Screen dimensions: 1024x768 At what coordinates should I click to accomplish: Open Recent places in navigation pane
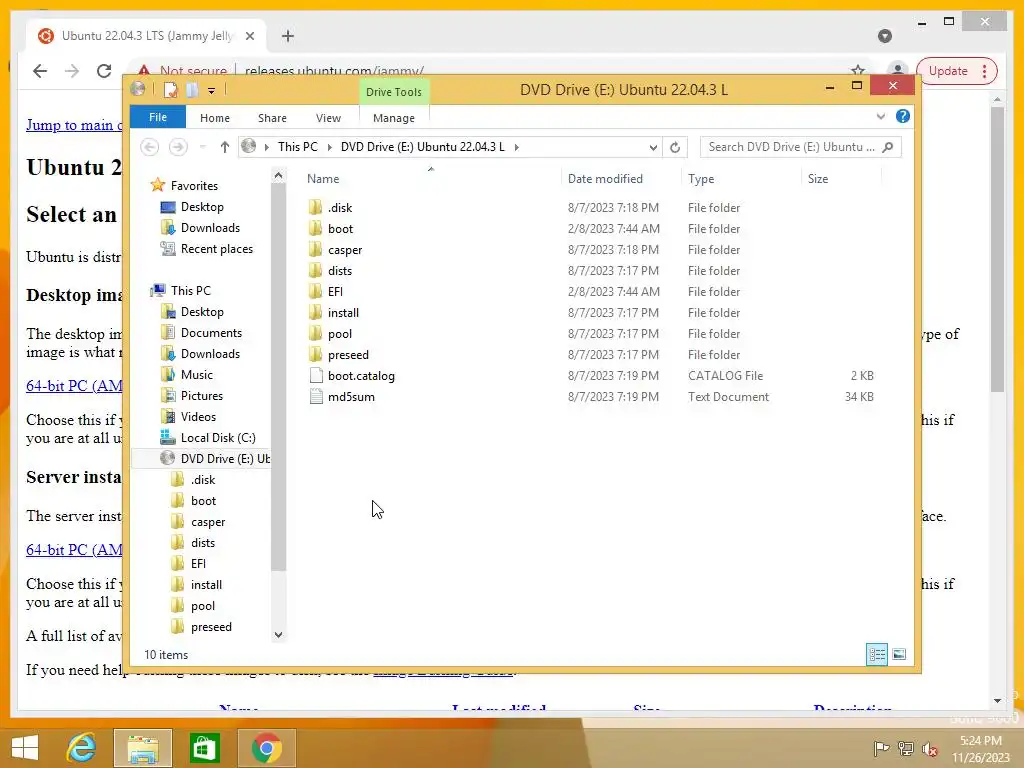216,249
